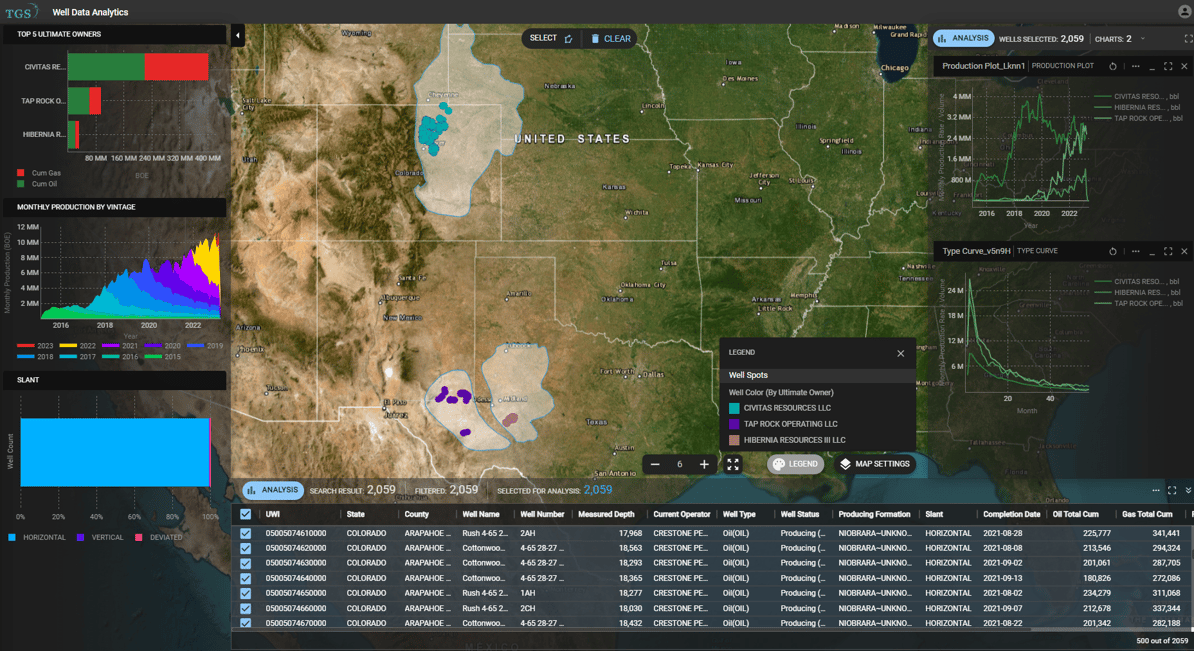Refresh the Type Curve chart
The height and width of the screenshot is (651, 1194).
(x=1113, y=251)
